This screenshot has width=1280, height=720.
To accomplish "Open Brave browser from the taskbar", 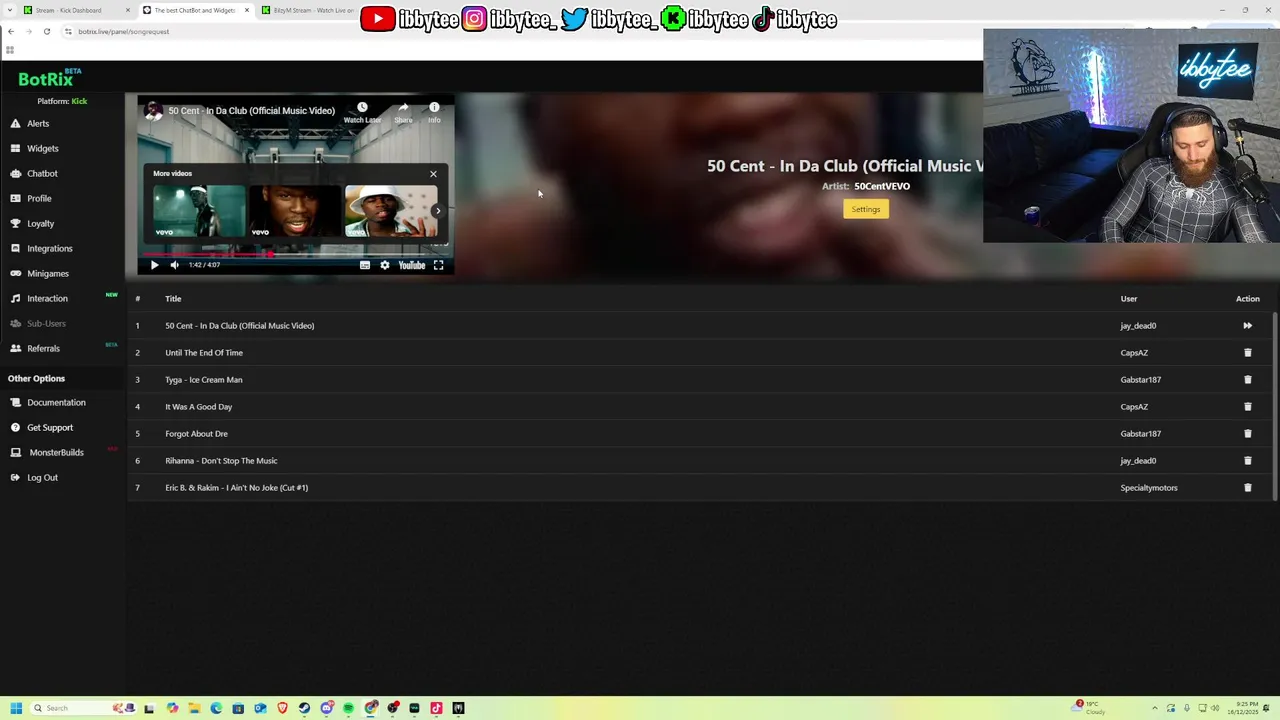I will click(282, 708).
